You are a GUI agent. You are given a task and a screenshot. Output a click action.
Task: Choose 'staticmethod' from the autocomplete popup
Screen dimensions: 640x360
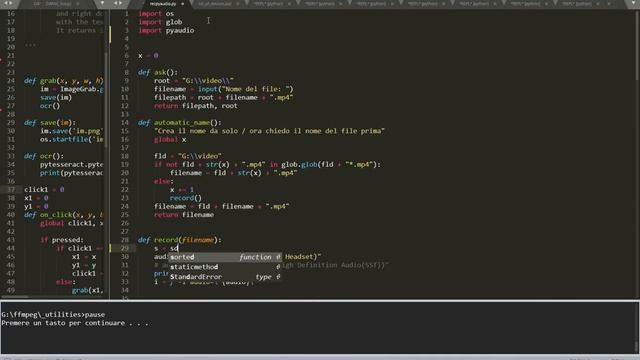(x=225, y=267)
